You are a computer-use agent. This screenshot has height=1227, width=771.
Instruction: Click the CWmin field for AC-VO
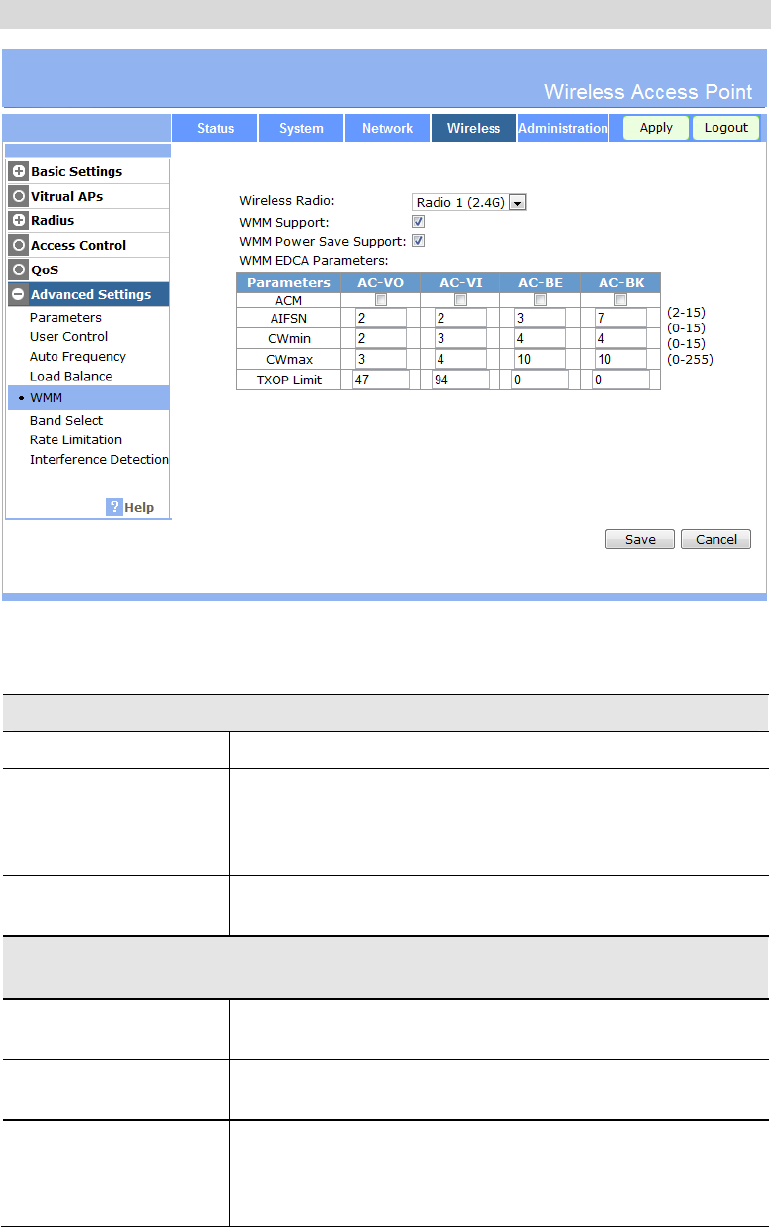[380, 338]
